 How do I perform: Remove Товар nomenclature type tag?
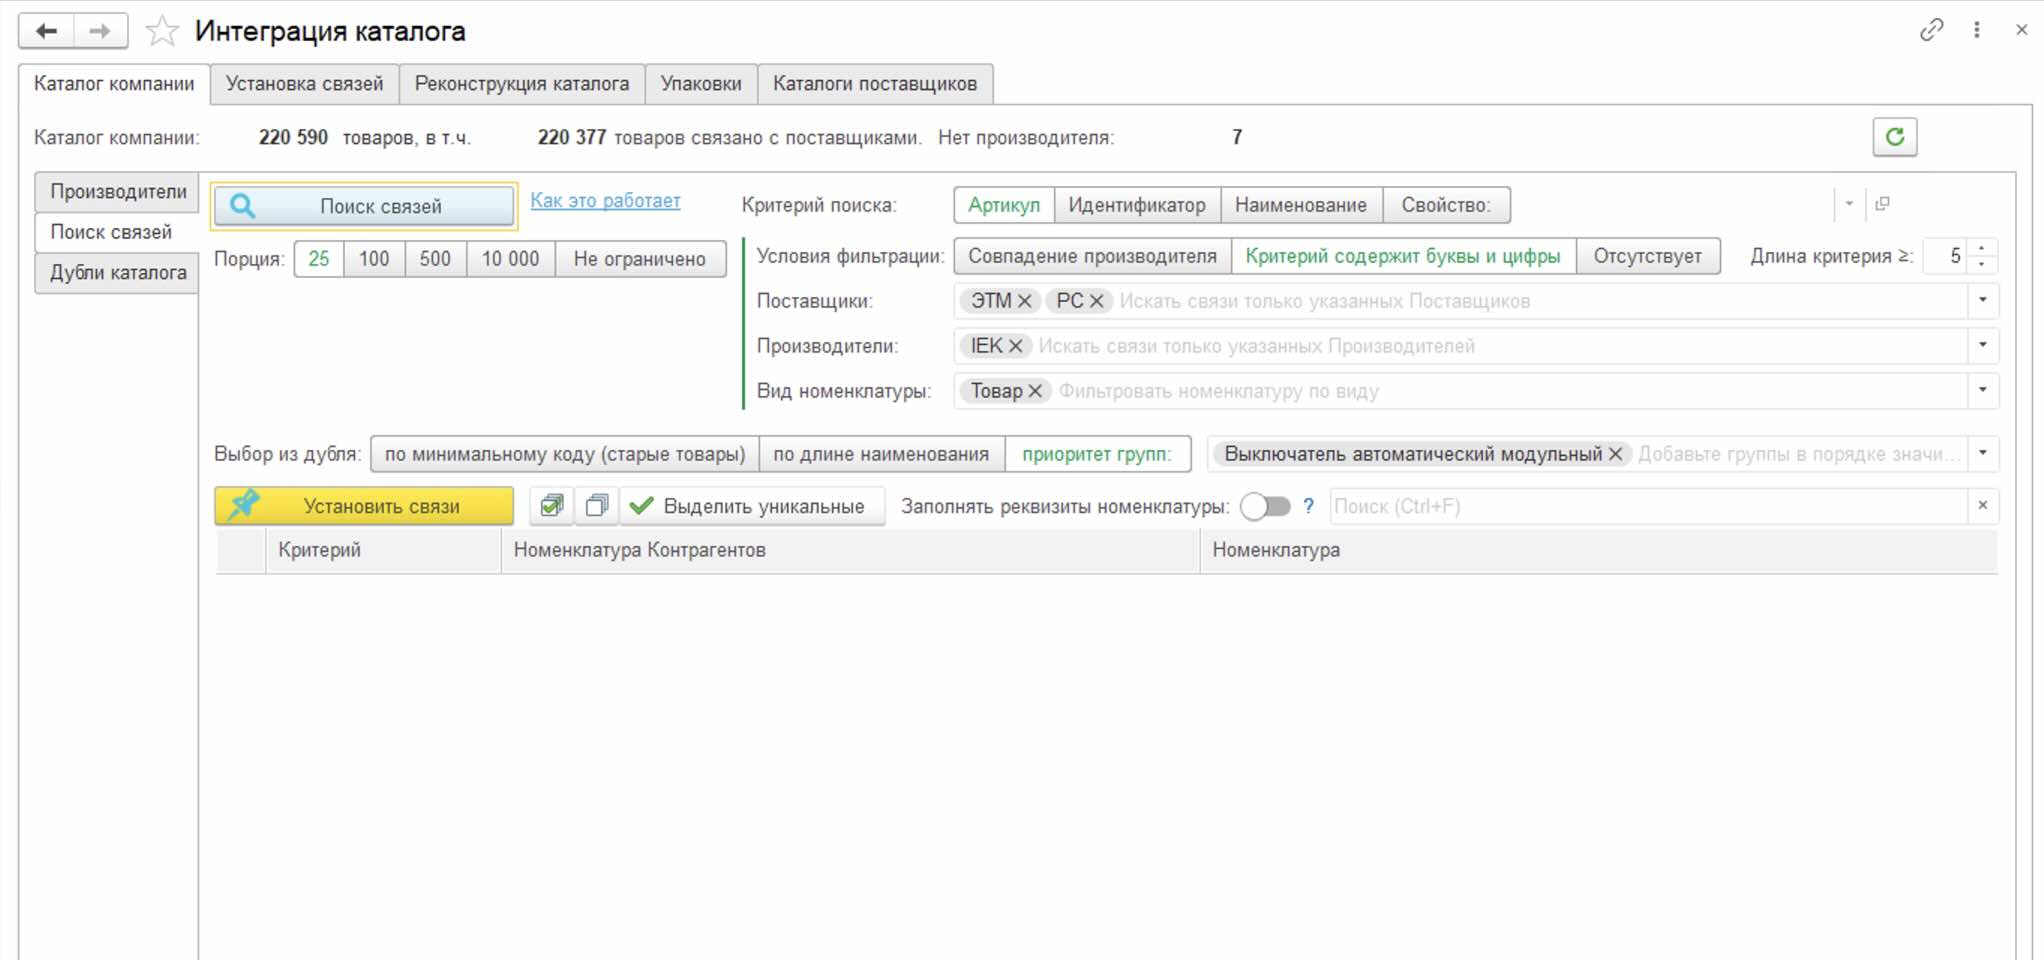pos(1035,391)
